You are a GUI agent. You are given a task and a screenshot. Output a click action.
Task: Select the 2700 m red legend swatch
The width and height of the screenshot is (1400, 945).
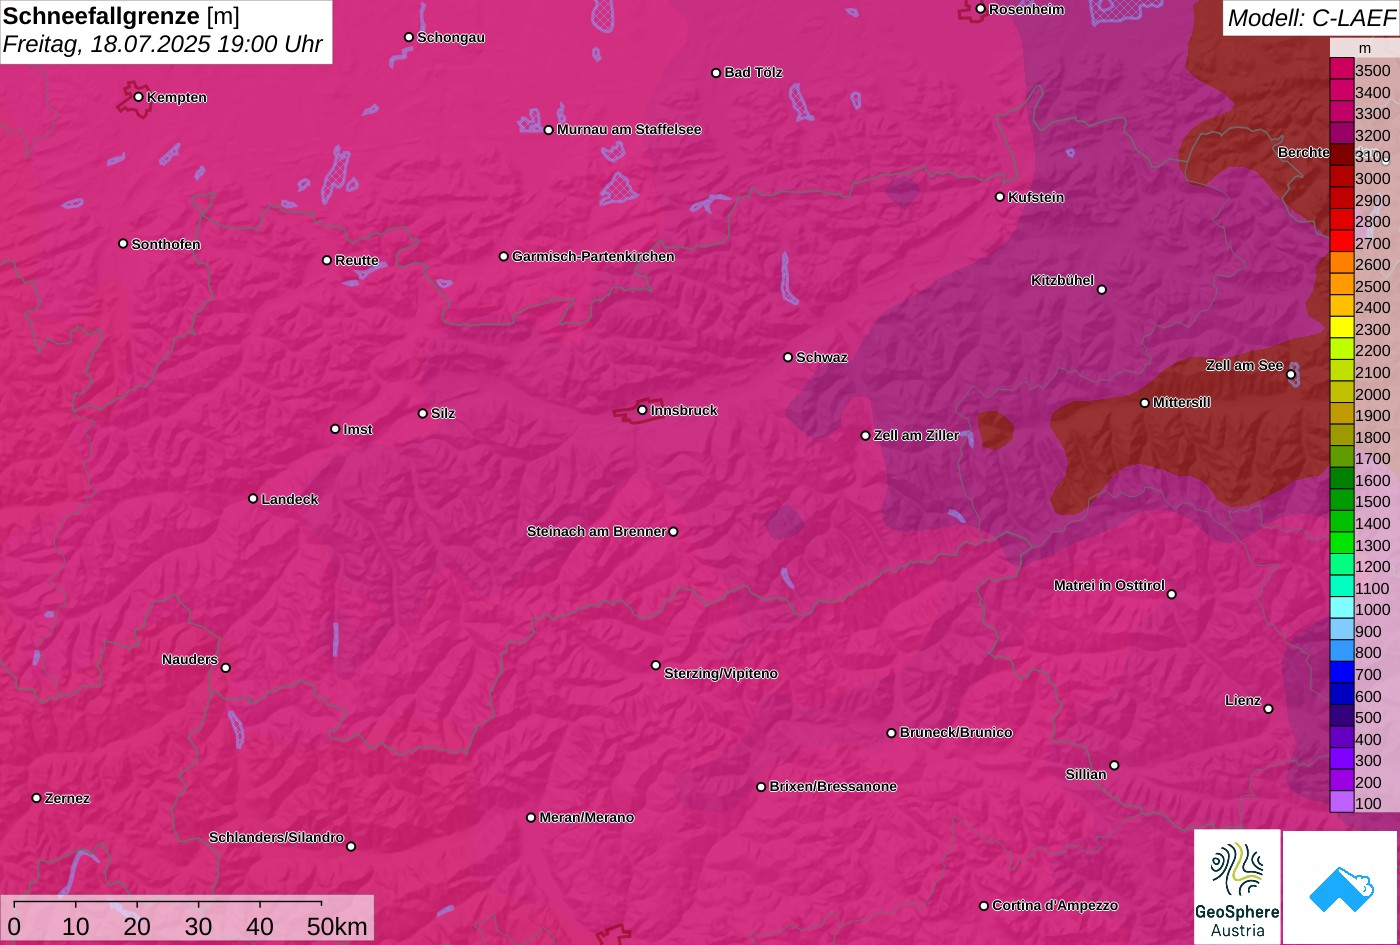point(1341,242)
